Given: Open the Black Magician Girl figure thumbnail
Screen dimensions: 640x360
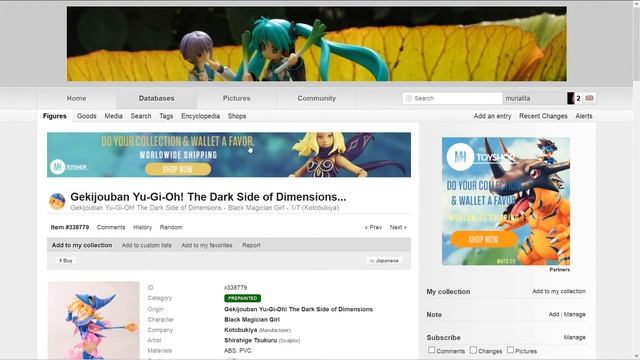Looking at the screenshot, I should click(93, 320).
